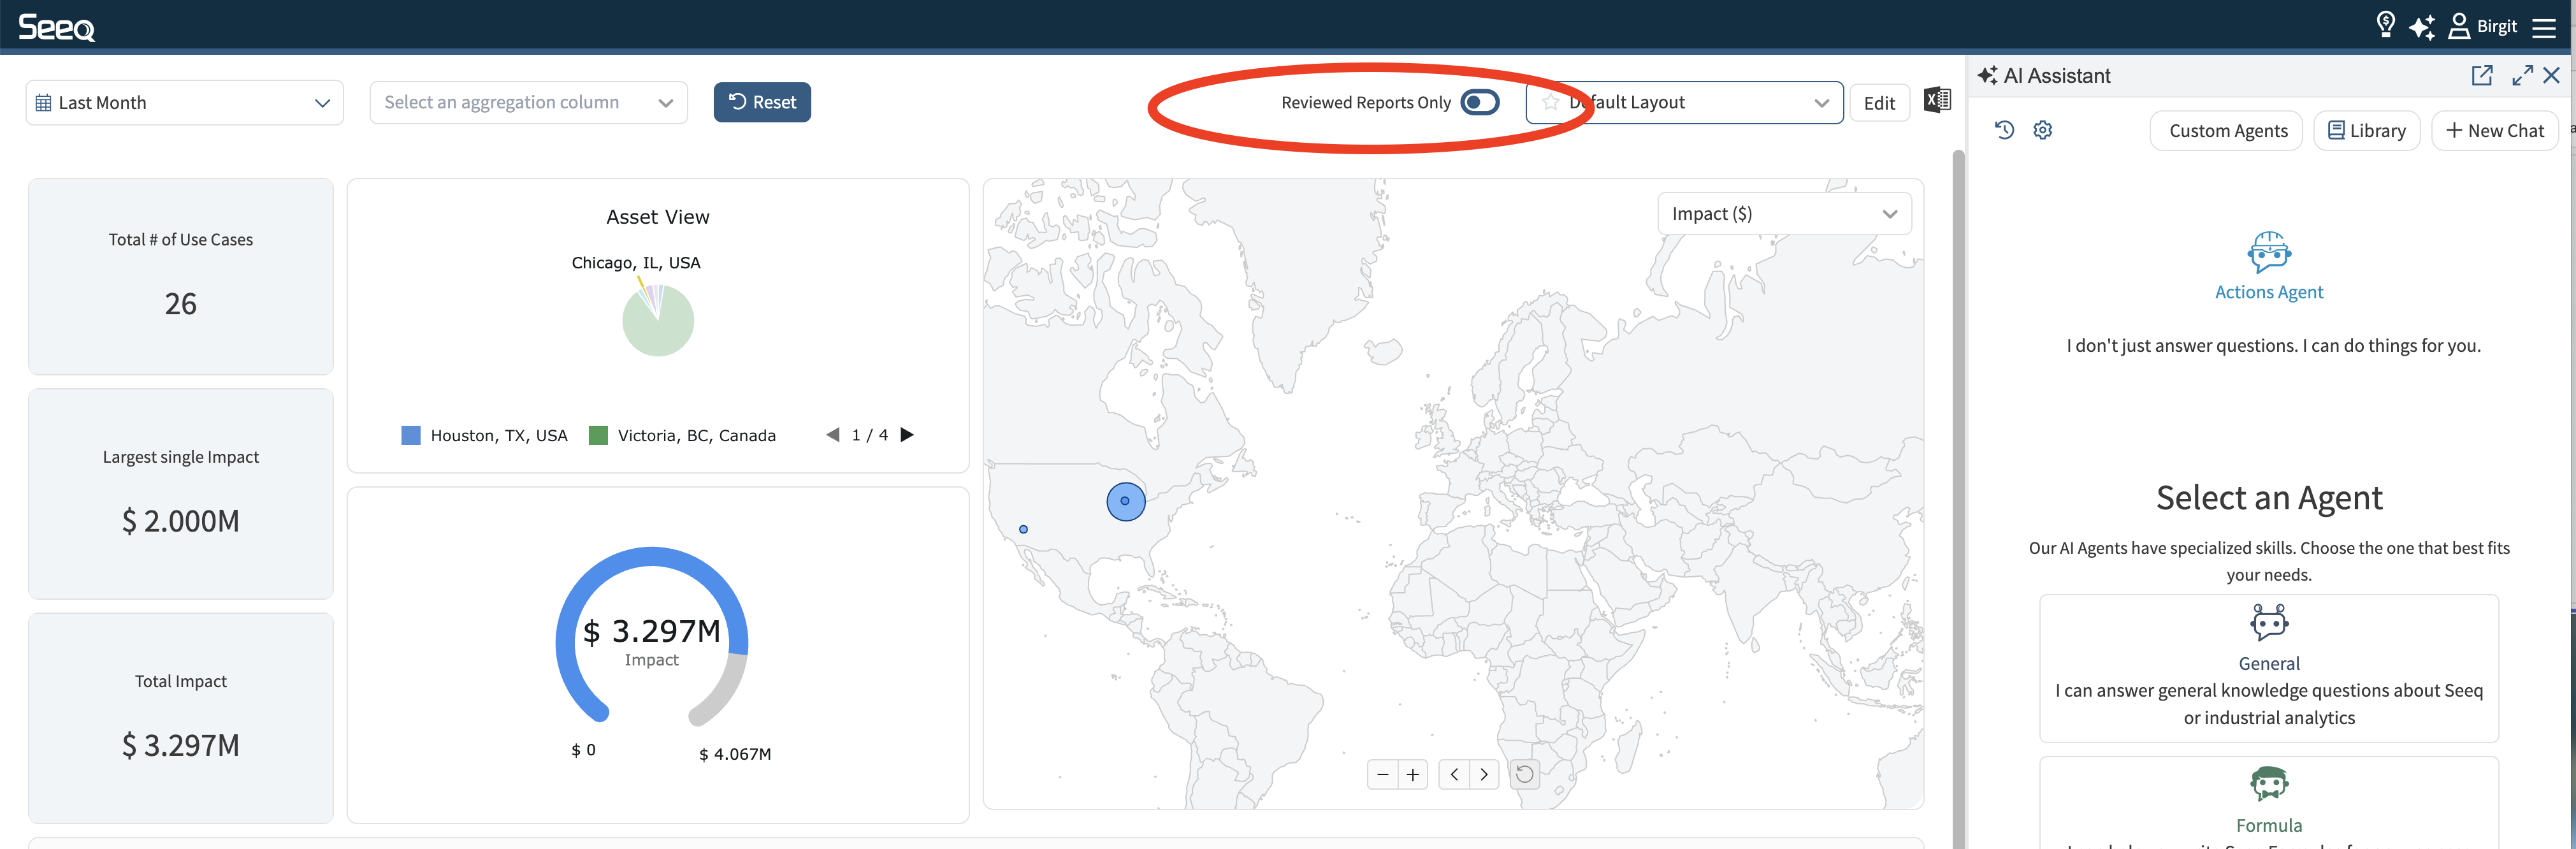Select the General agent card
Image resolution: width=2576 pixels, height=849 pixels.
pyautogui.click(x=2269, y=668)
